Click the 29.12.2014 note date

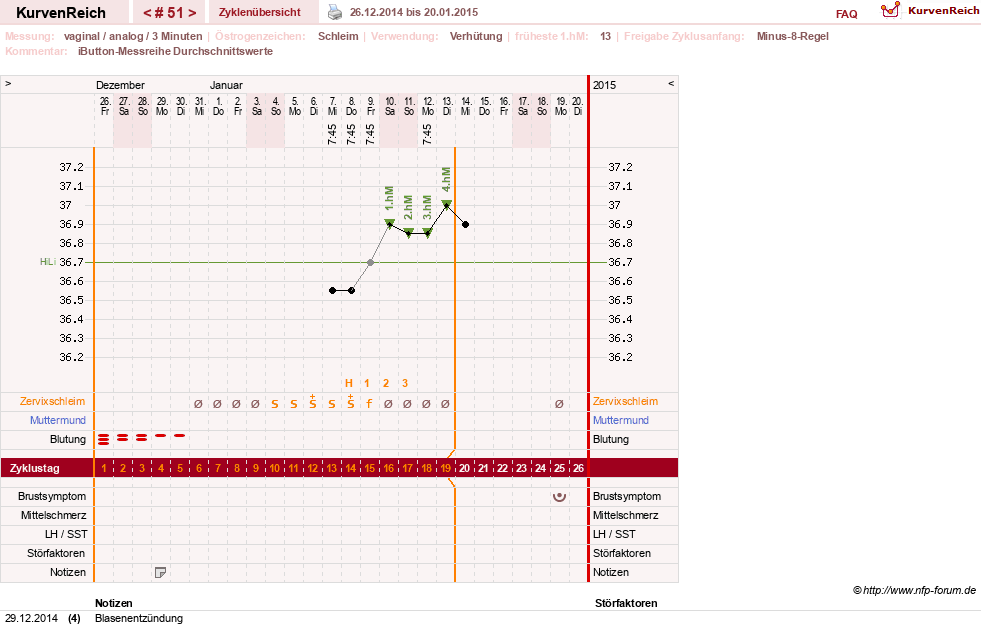[31, 618]
